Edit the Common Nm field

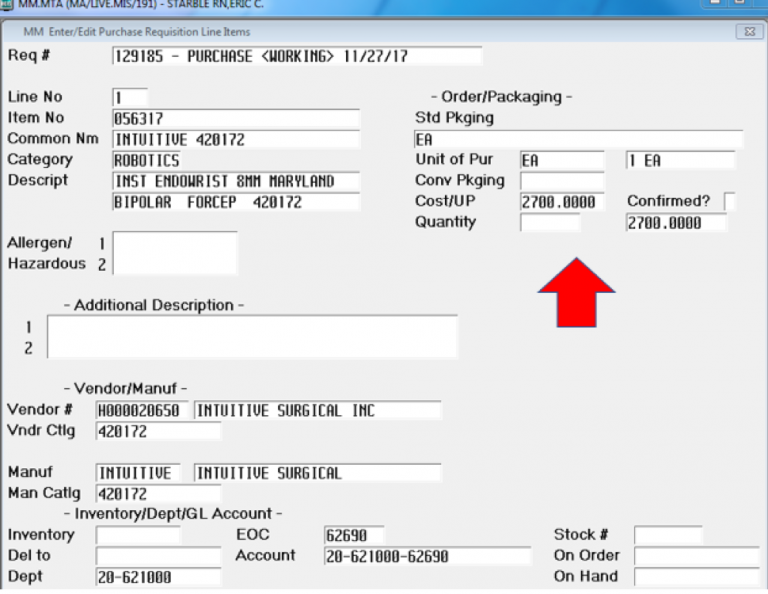[236, 140]
